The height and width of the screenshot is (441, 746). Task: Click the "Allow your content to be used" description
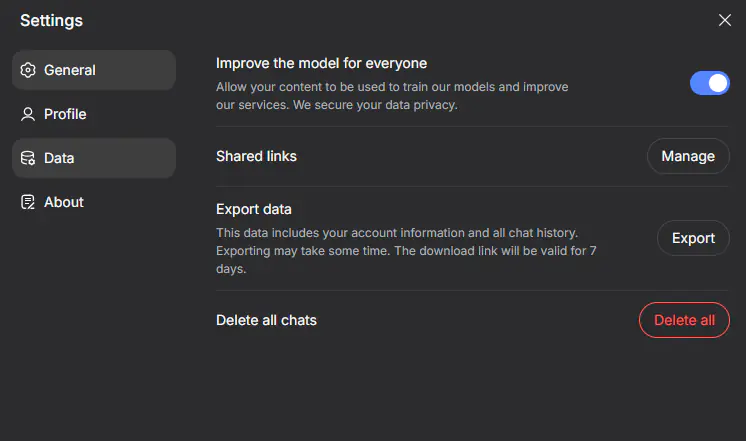click(392, 96)
